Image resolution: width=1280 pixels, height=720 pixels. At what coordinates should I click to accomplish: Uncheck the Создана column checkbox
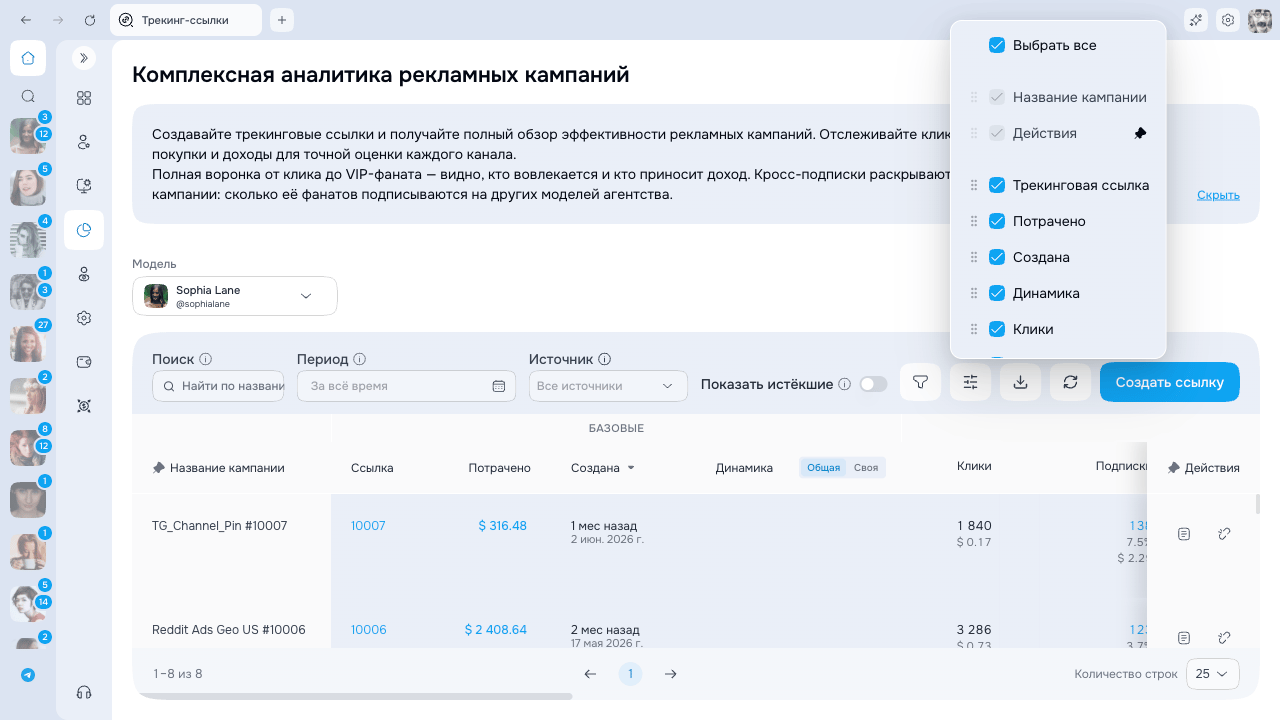[997, 257]
